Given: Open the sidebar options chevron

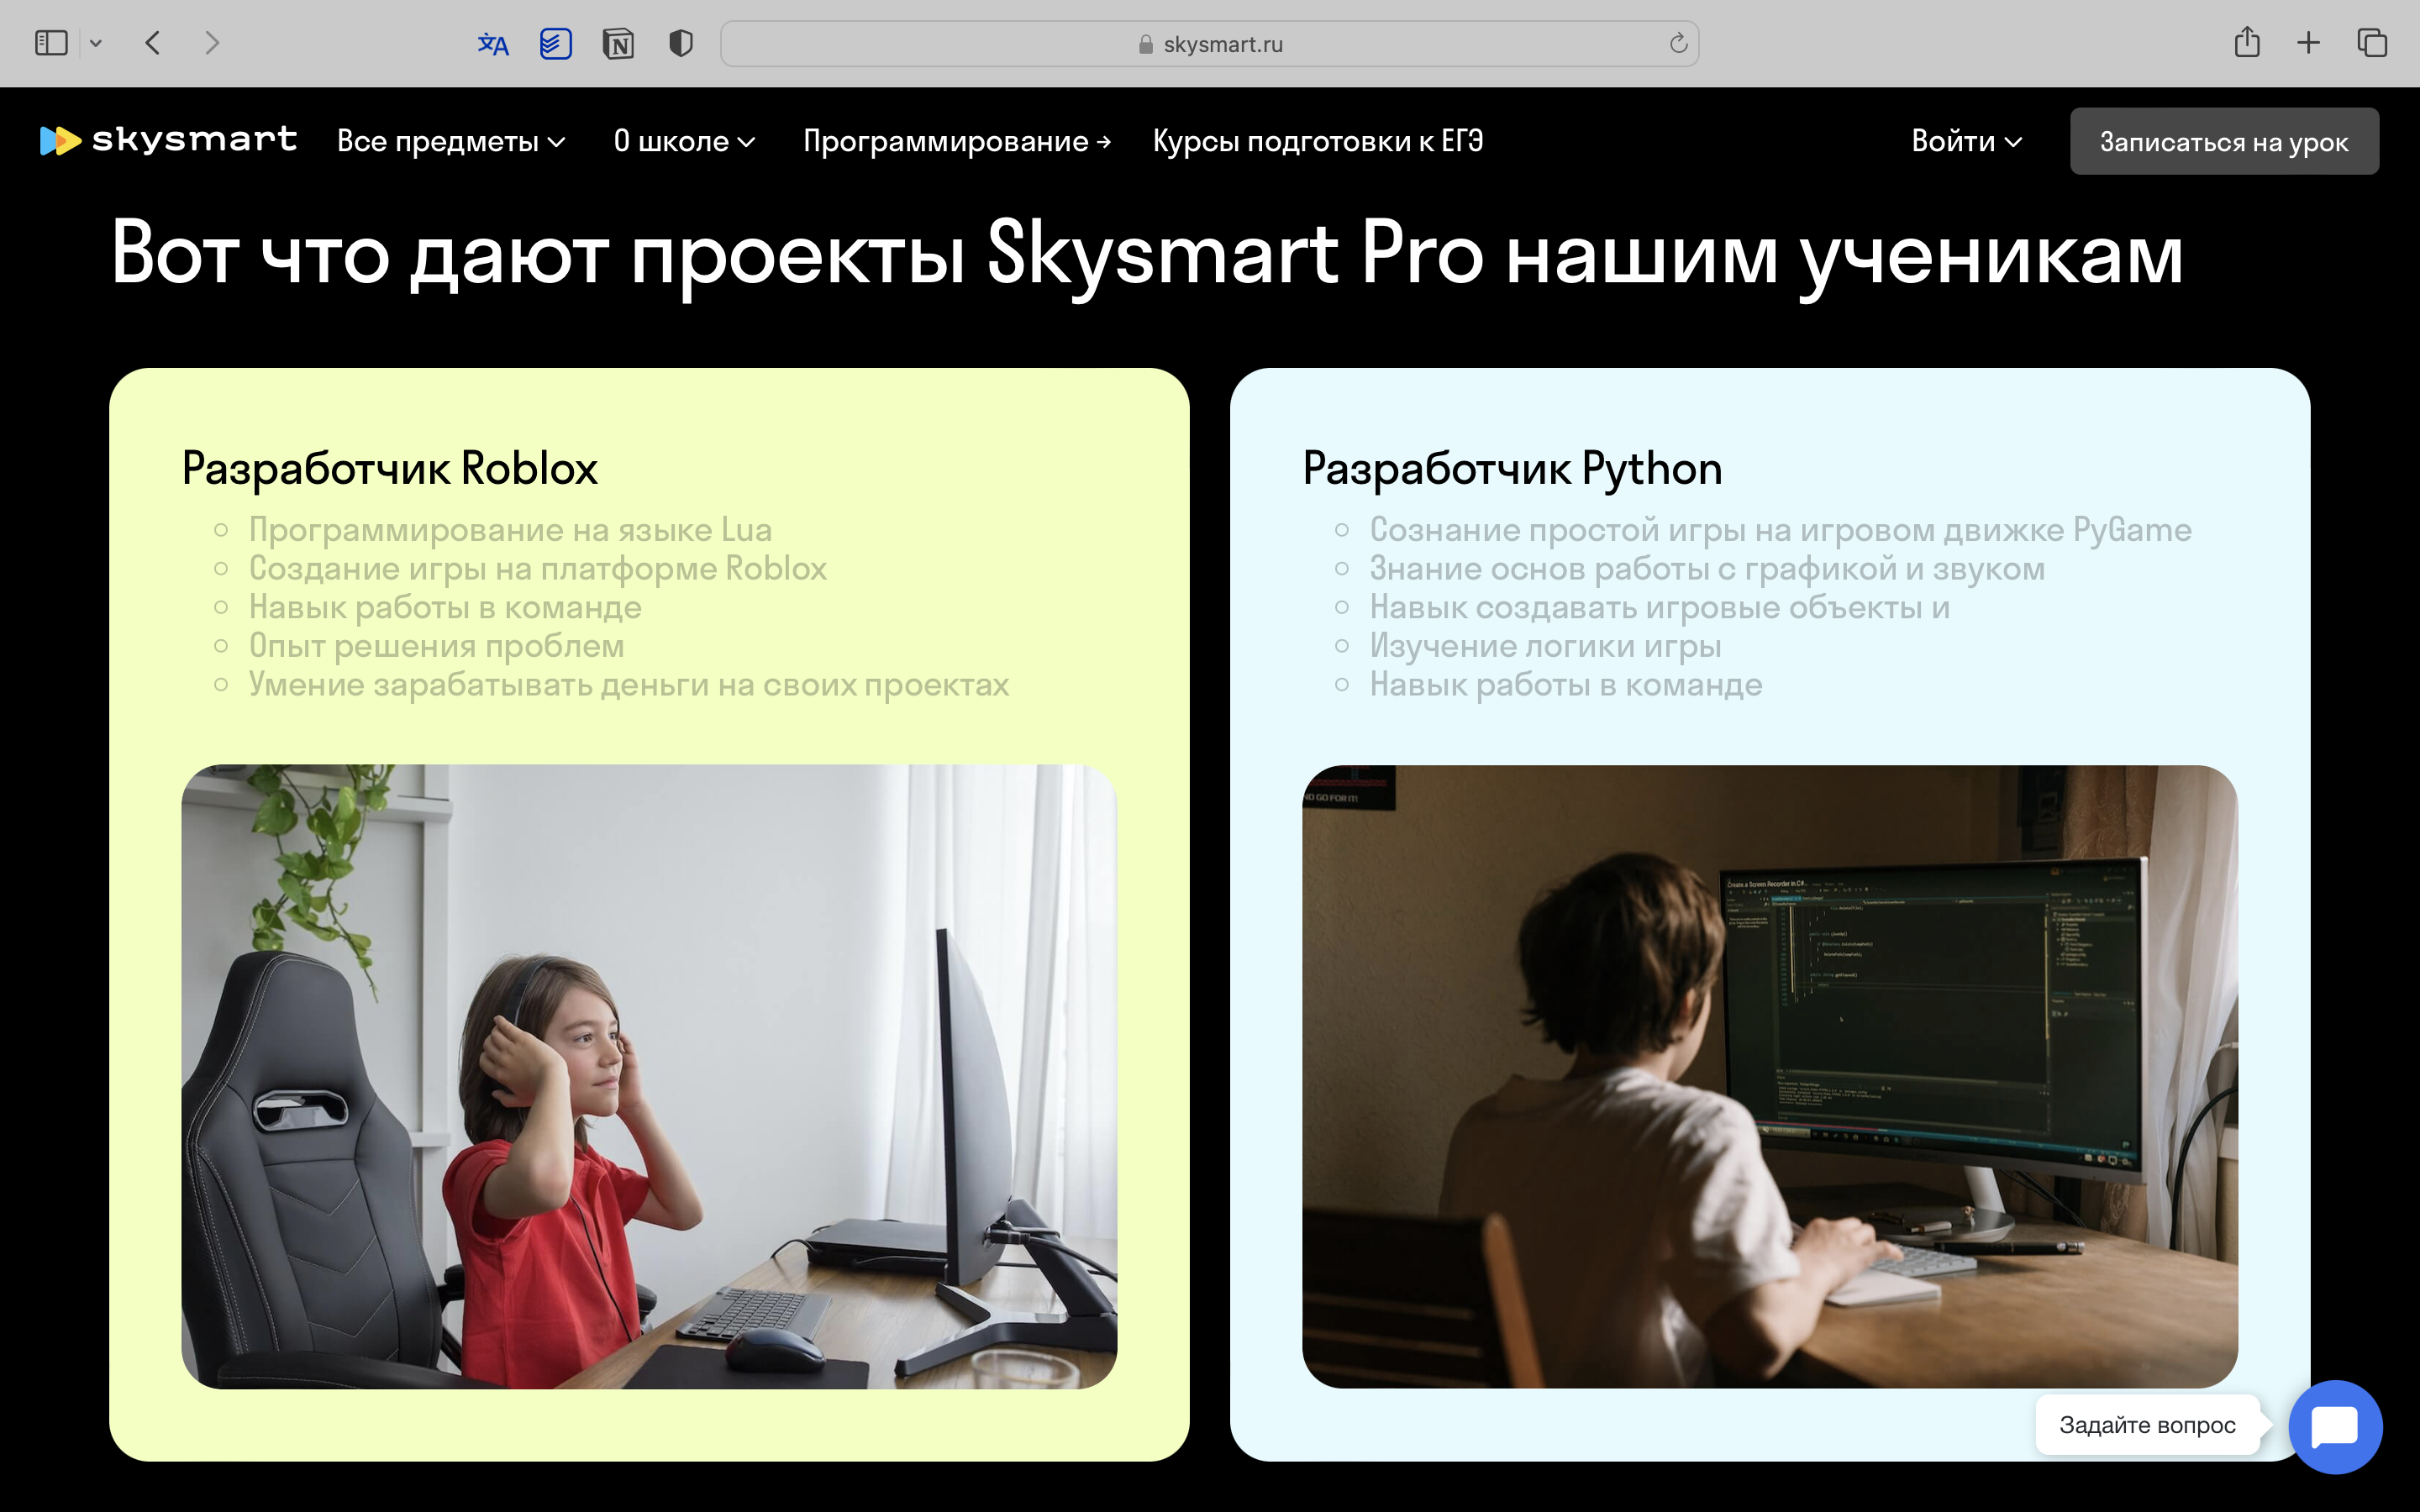Looking at the screenshot, I should click(x=96, y=43).
